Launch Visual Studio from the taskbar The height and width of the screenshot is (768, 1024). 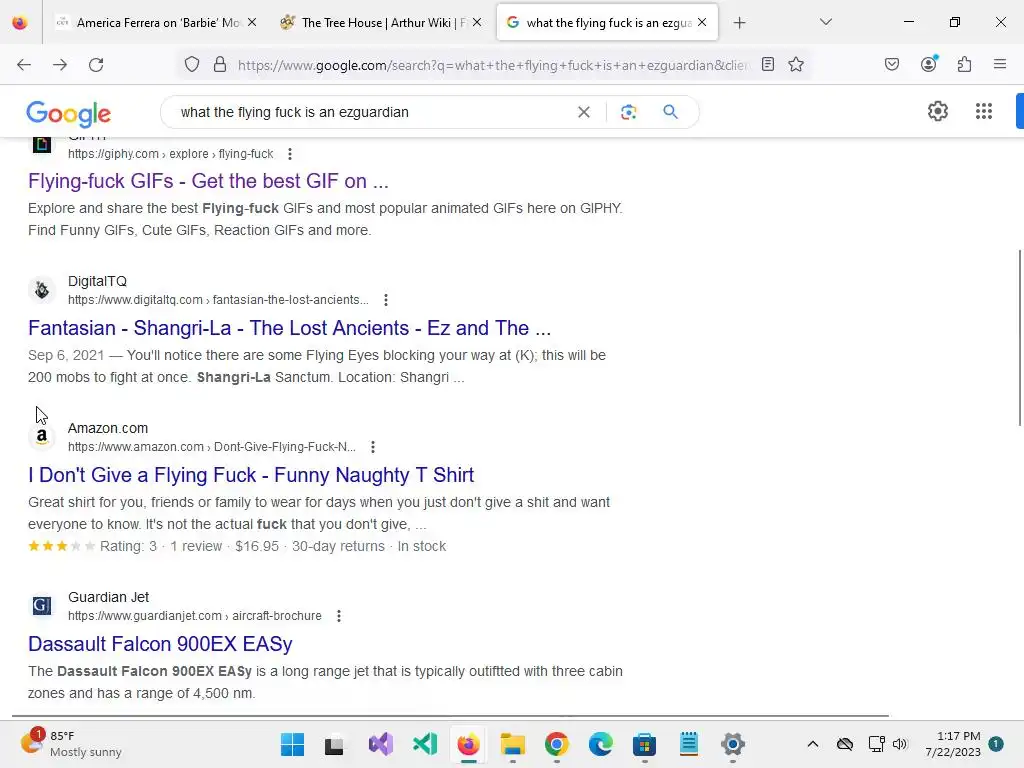[381, 744]
